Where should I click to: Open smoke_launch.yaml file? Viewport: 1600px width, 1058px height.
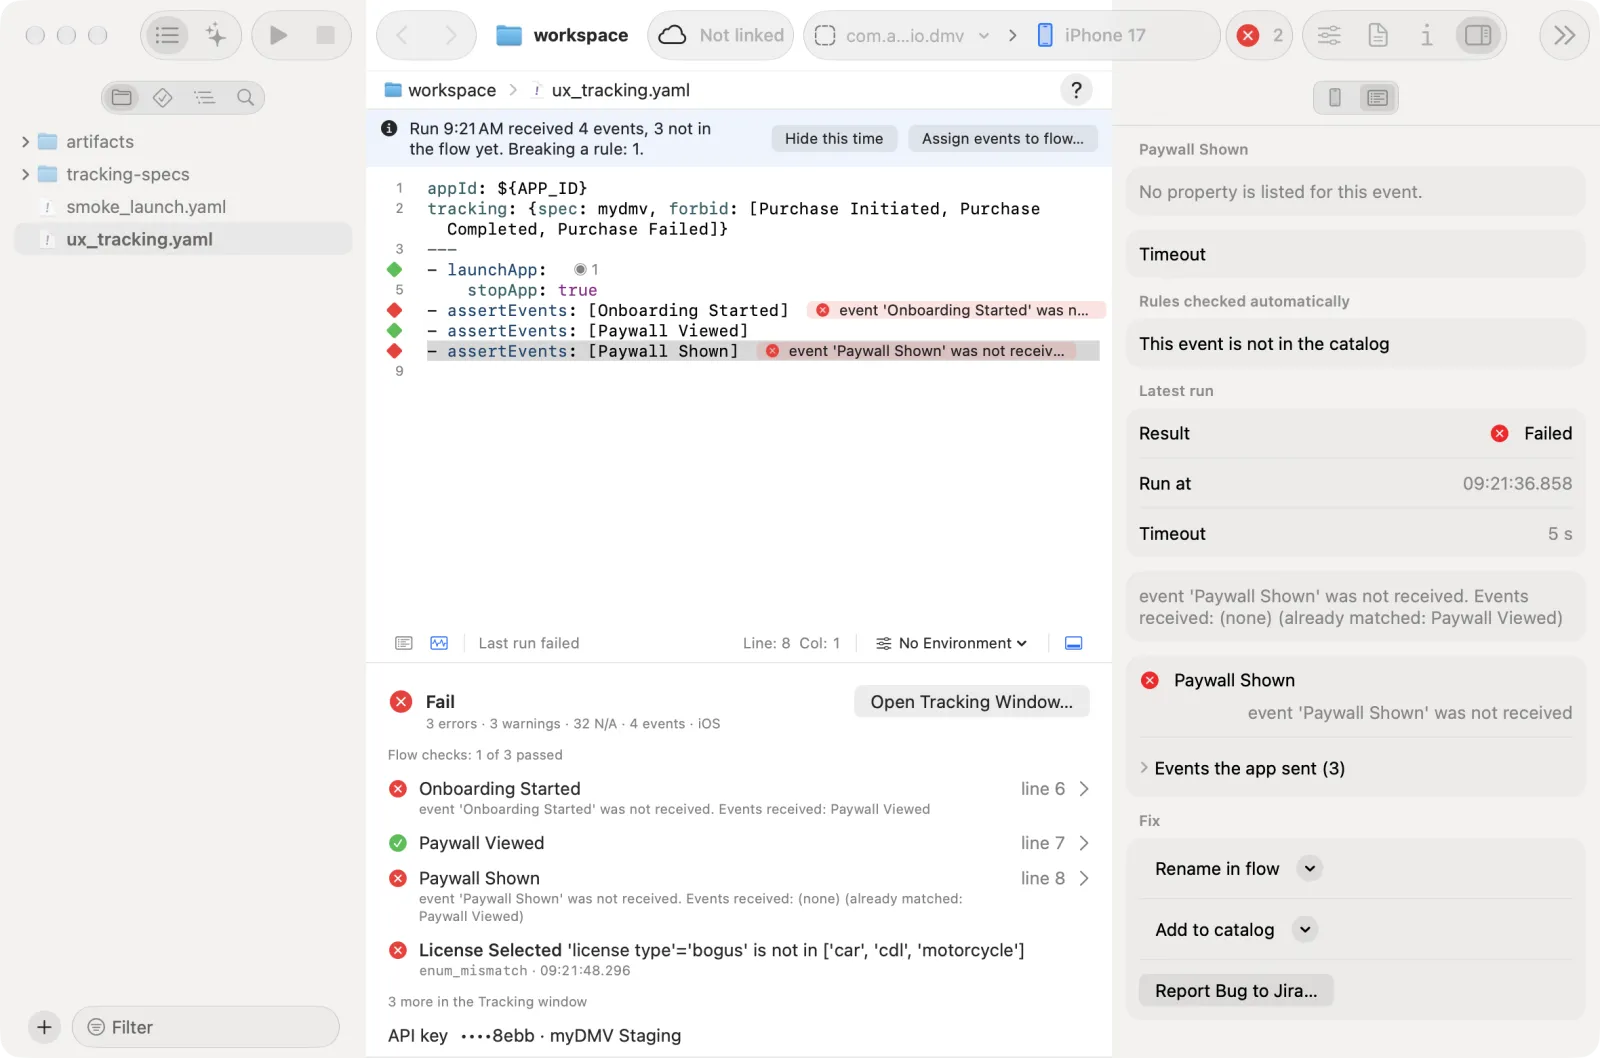(x=146, y=207)
